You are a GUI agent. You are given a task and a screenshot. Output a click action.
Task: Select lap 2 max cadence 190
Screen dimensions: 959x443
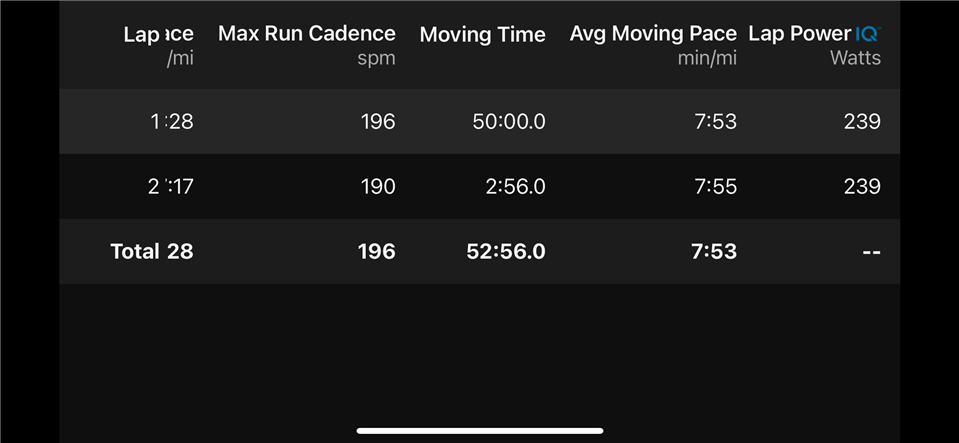coord(377,187)
